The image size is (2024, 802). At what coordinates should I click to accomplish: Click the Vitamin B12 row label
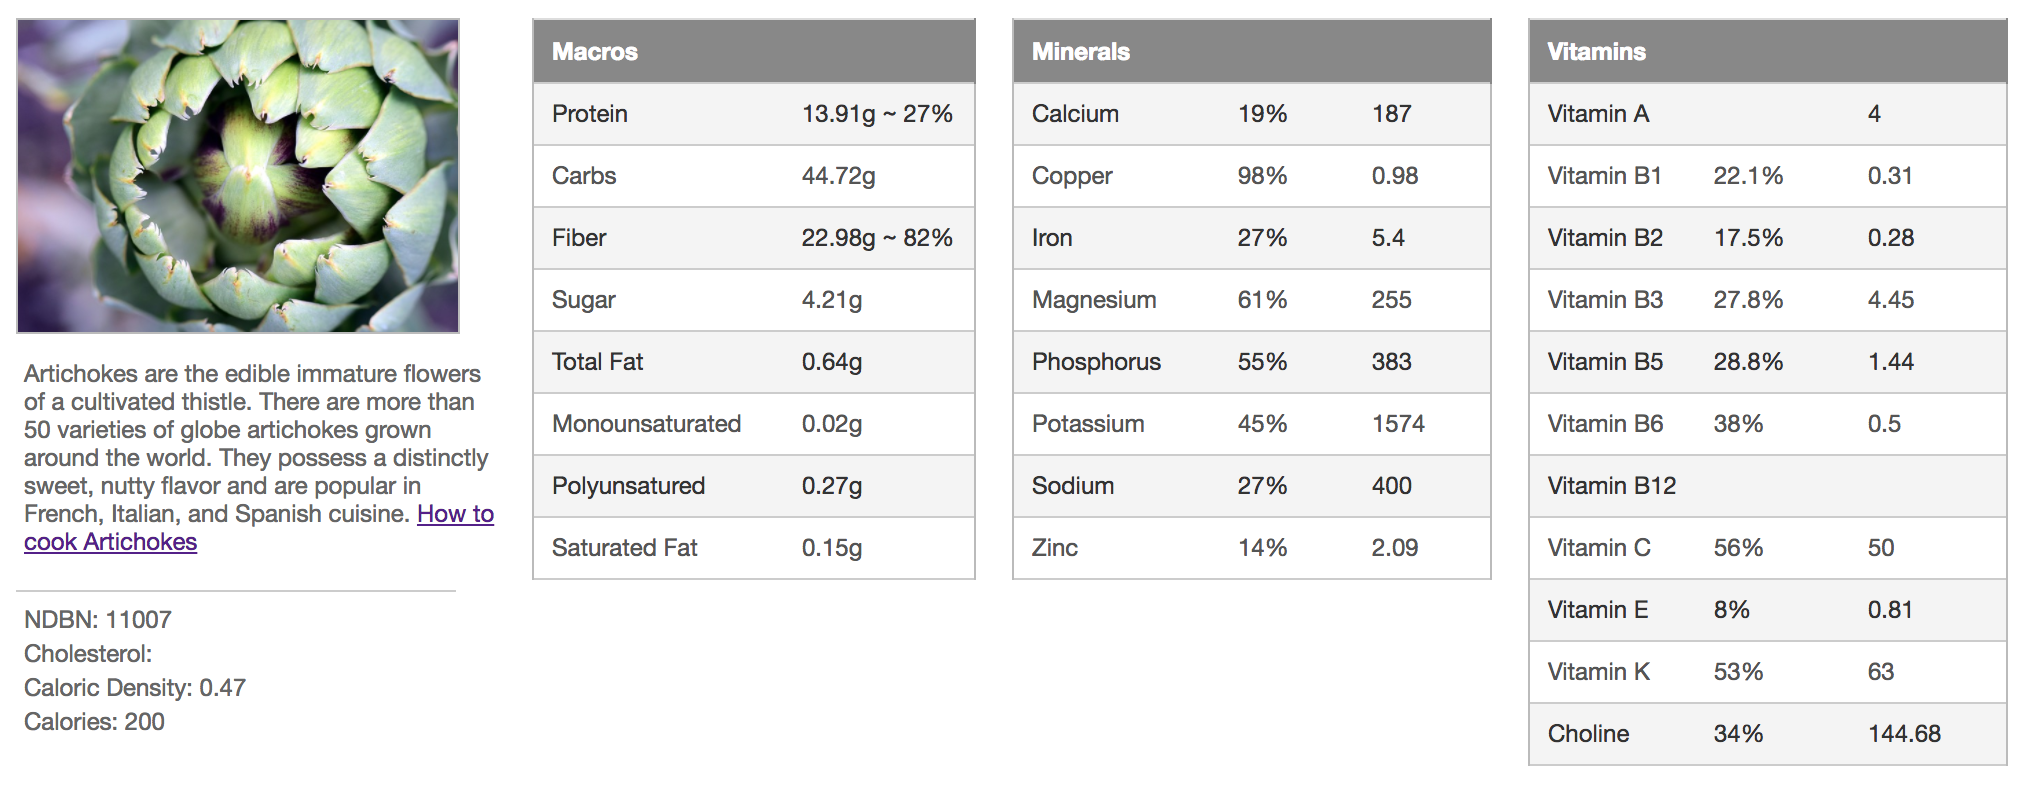[x=1611, y=486]
